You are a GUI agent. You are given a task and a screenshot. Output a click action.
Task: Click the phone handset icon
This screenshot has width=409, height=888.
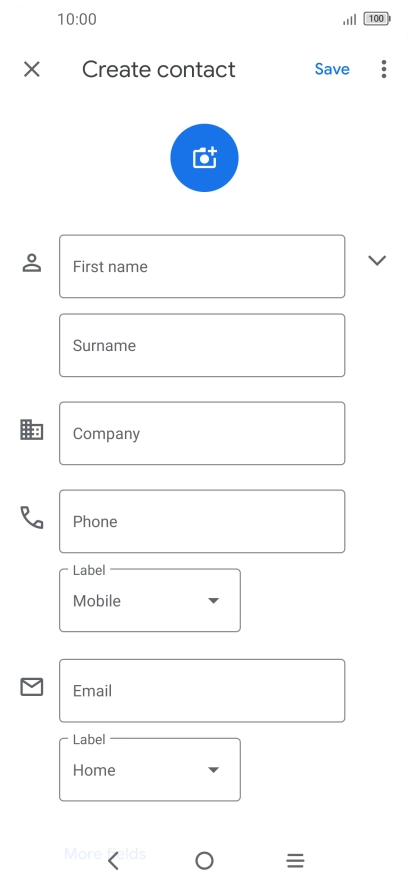[32, 518]
